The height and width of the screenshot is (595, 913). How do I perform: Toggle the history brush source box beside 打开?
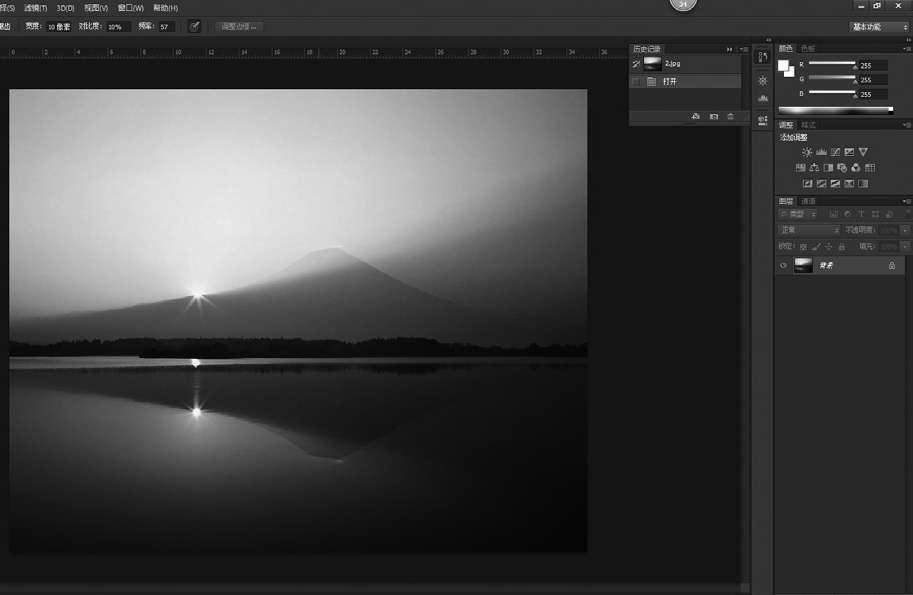coord(636,81)
